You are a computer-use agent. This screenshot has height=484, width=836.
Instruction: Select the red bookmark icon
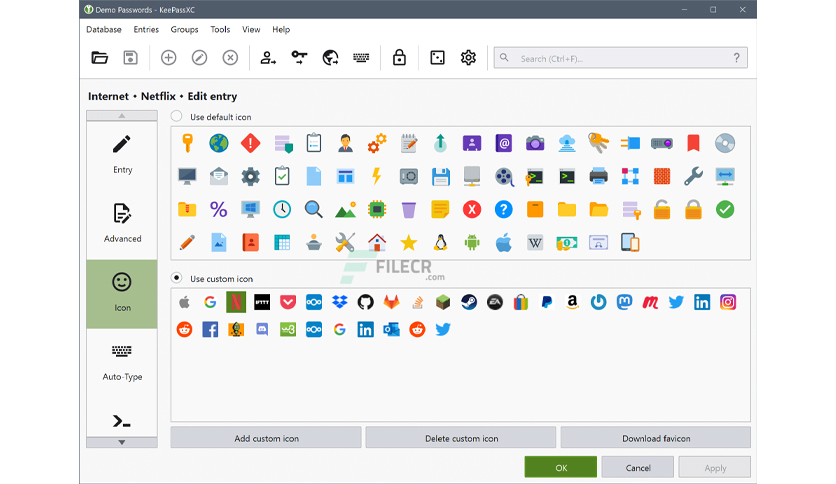click(x=693, y=143)
